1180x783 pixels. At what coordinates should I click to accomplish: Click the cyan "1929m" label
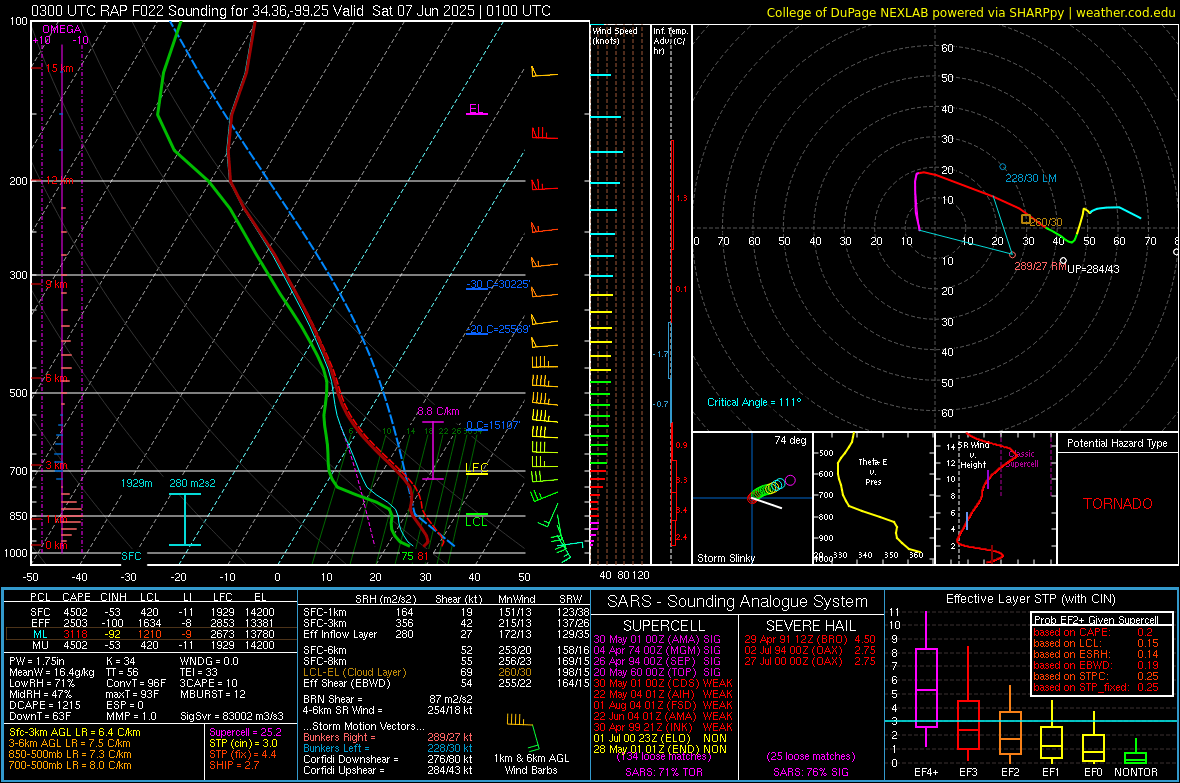[x=136, y=483]
